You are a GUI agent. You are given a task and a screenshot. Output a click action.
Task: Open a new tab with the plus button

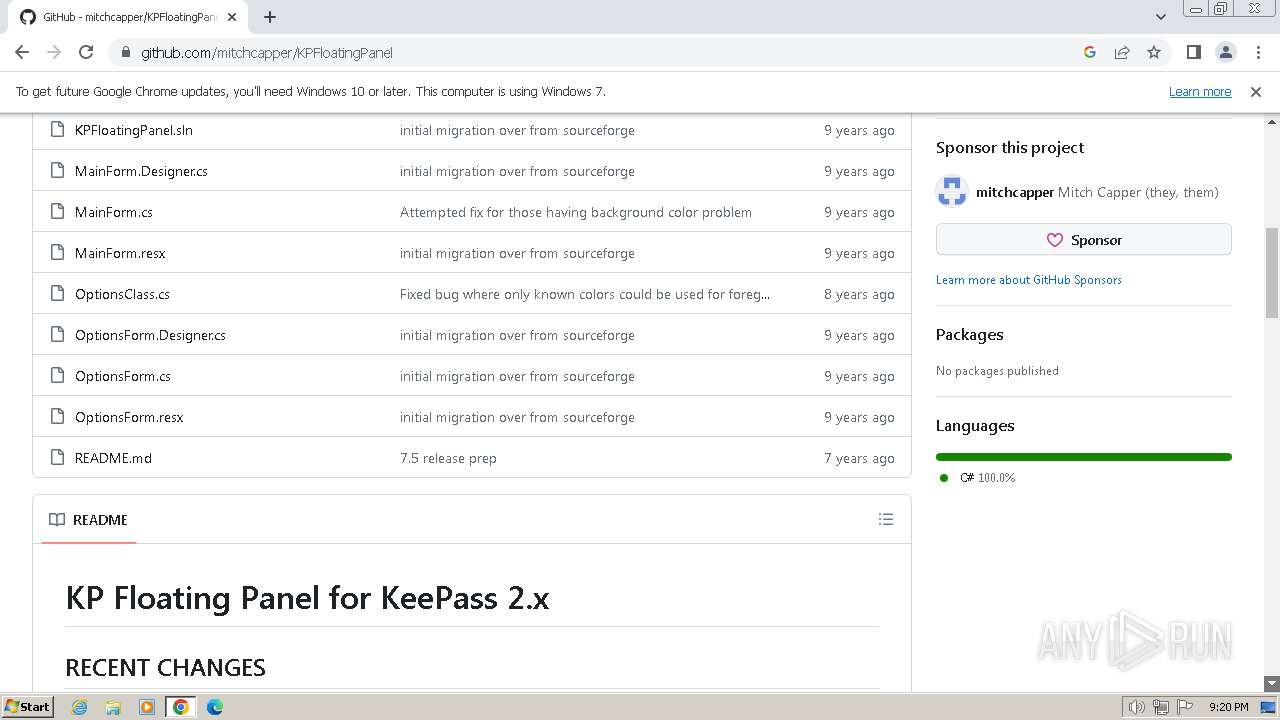click(270, 17)
